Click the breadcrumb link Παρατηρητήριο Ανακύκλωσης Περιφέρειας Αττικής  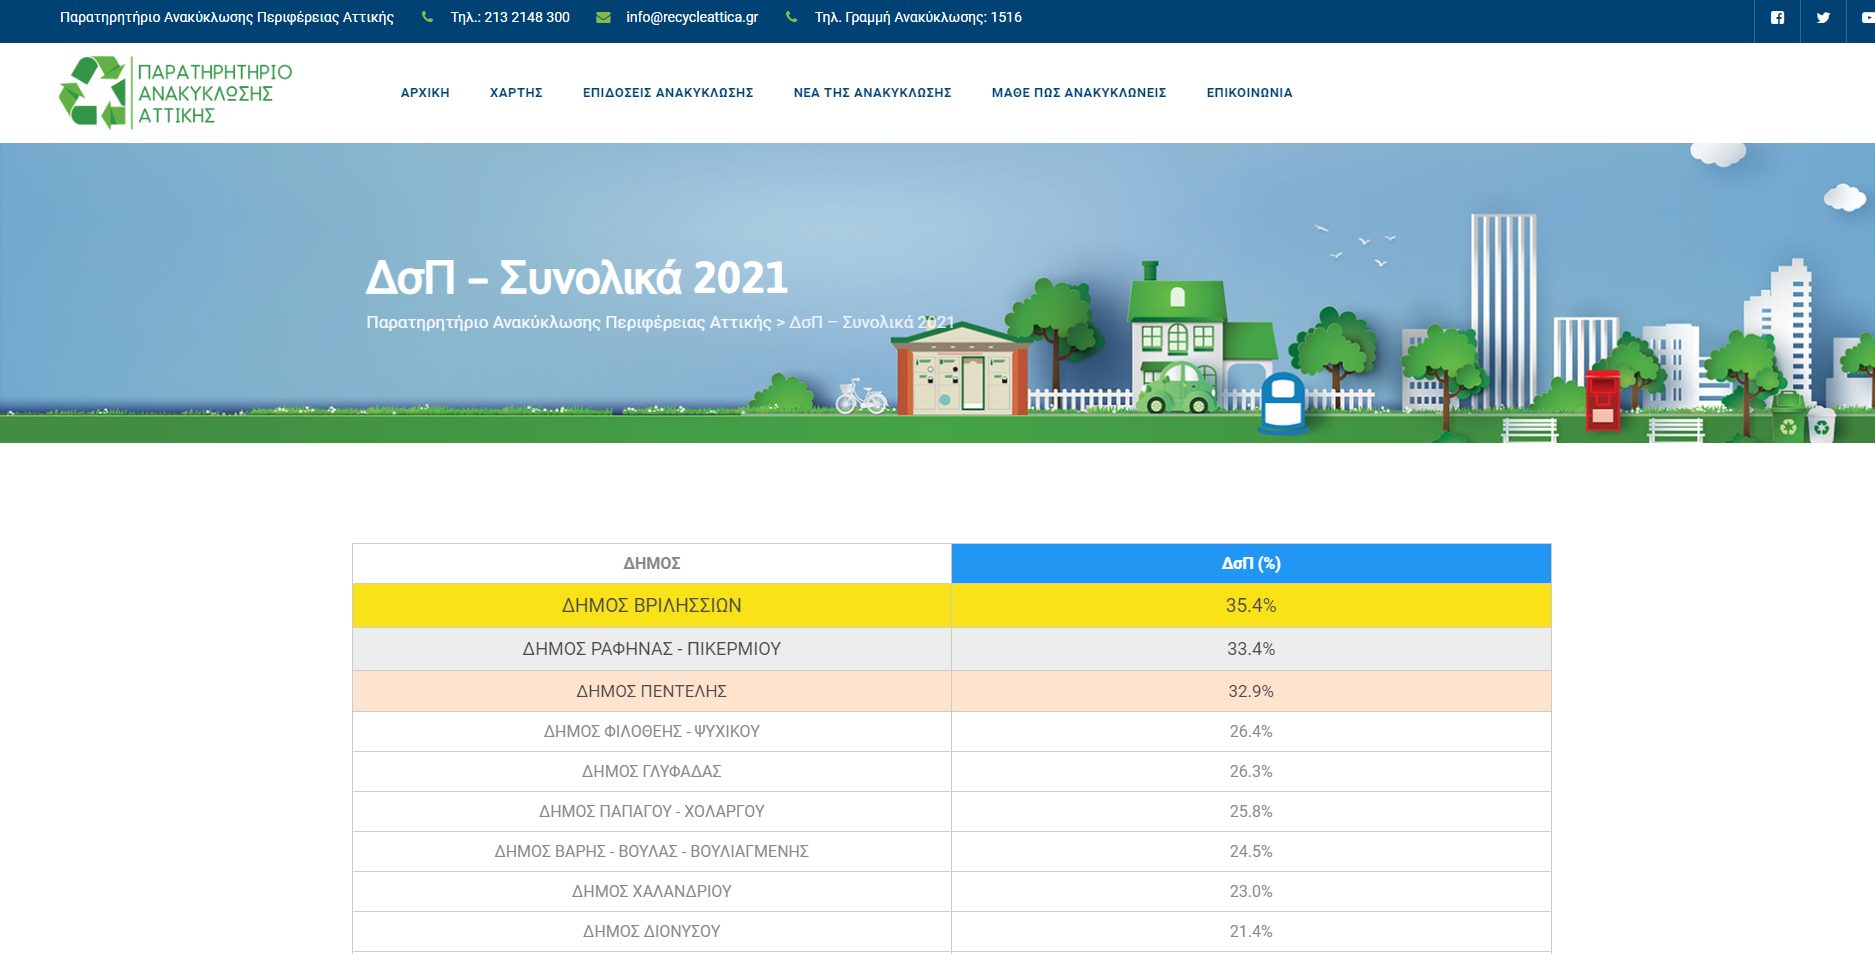point(568,322)
